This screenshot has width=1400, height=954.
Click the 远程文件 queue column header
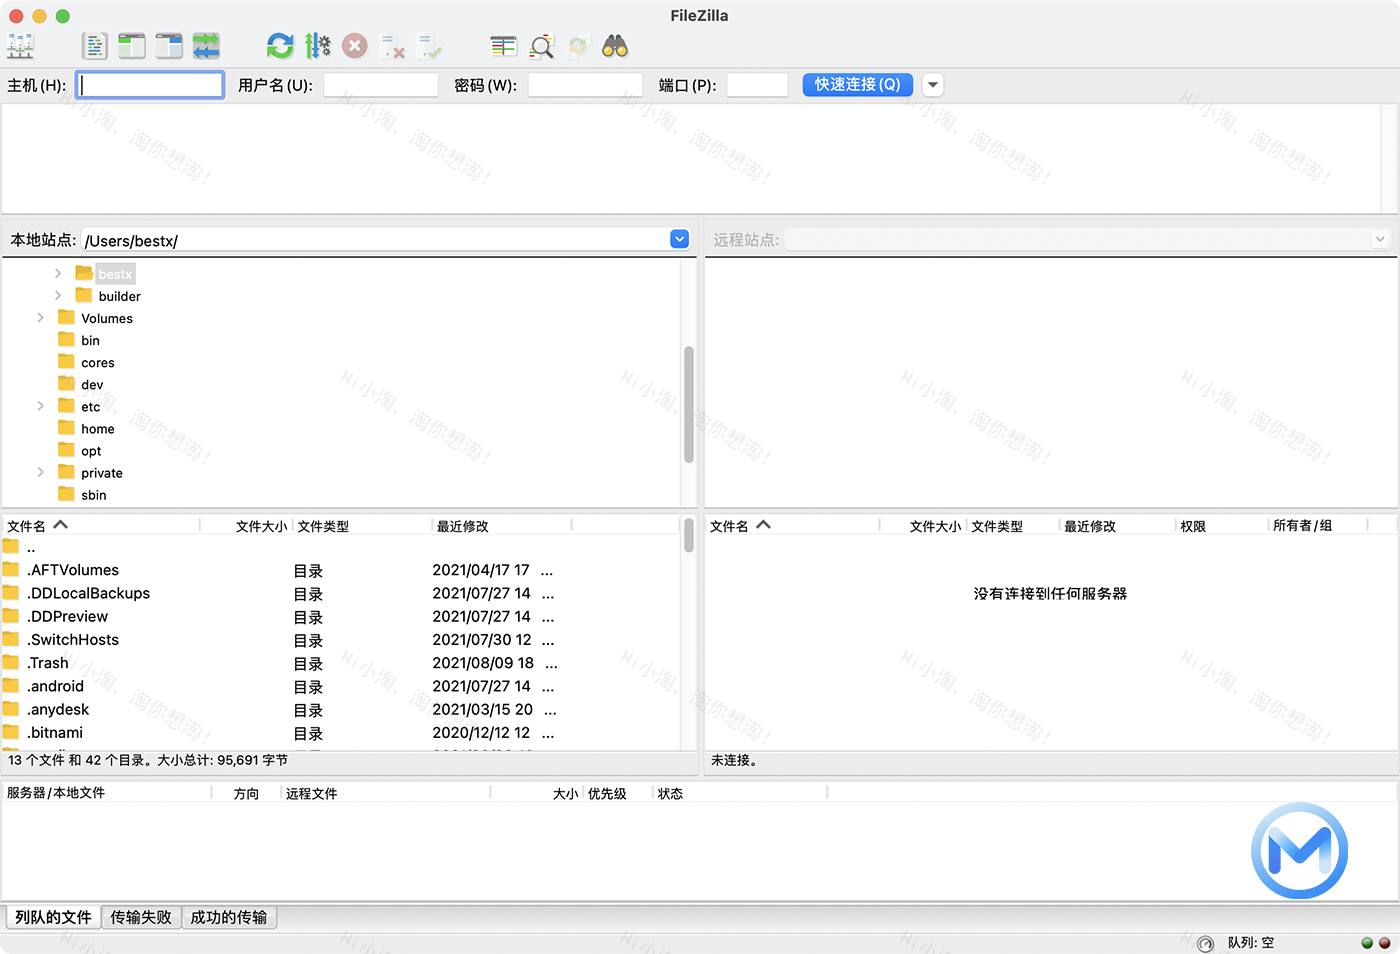(x=385, y=793)
